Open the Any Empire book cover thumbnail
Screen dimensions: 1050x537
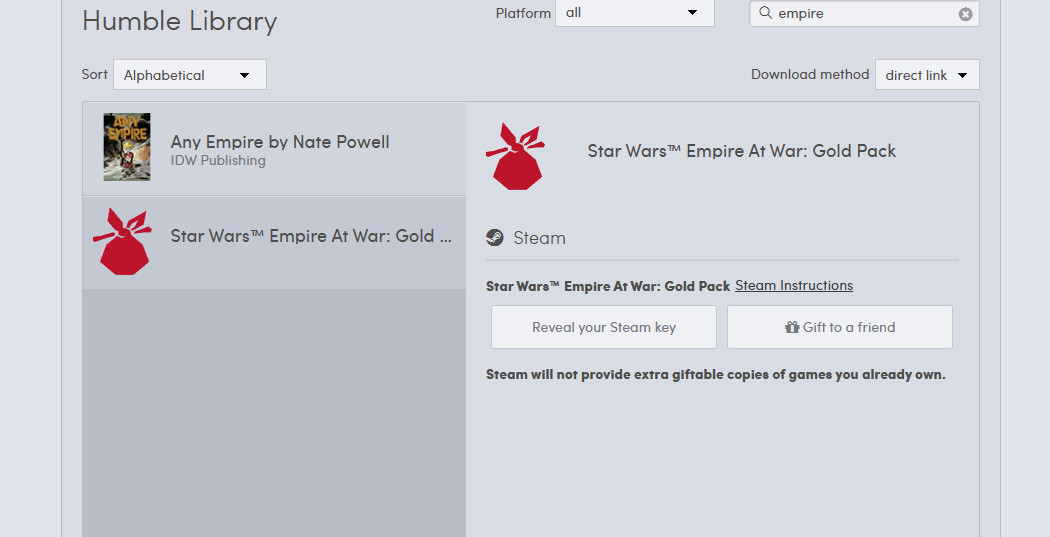point(127,147)
